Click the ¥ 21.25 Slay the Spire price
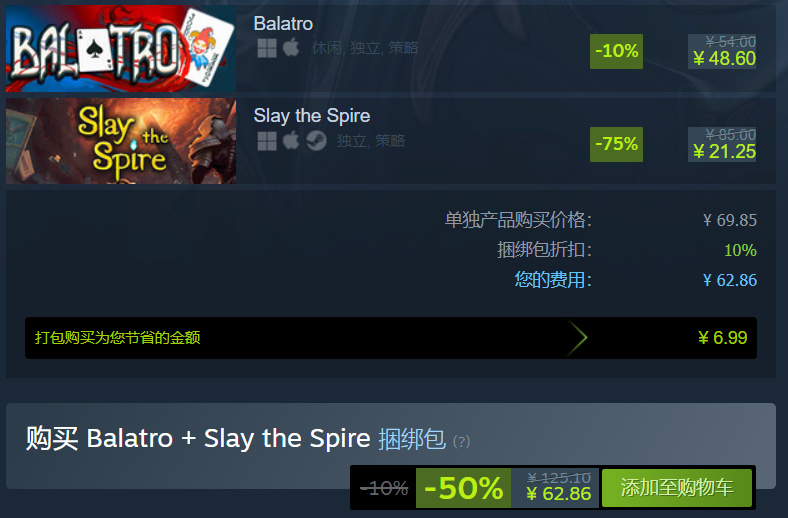788x518 pixels. [724, 152]
